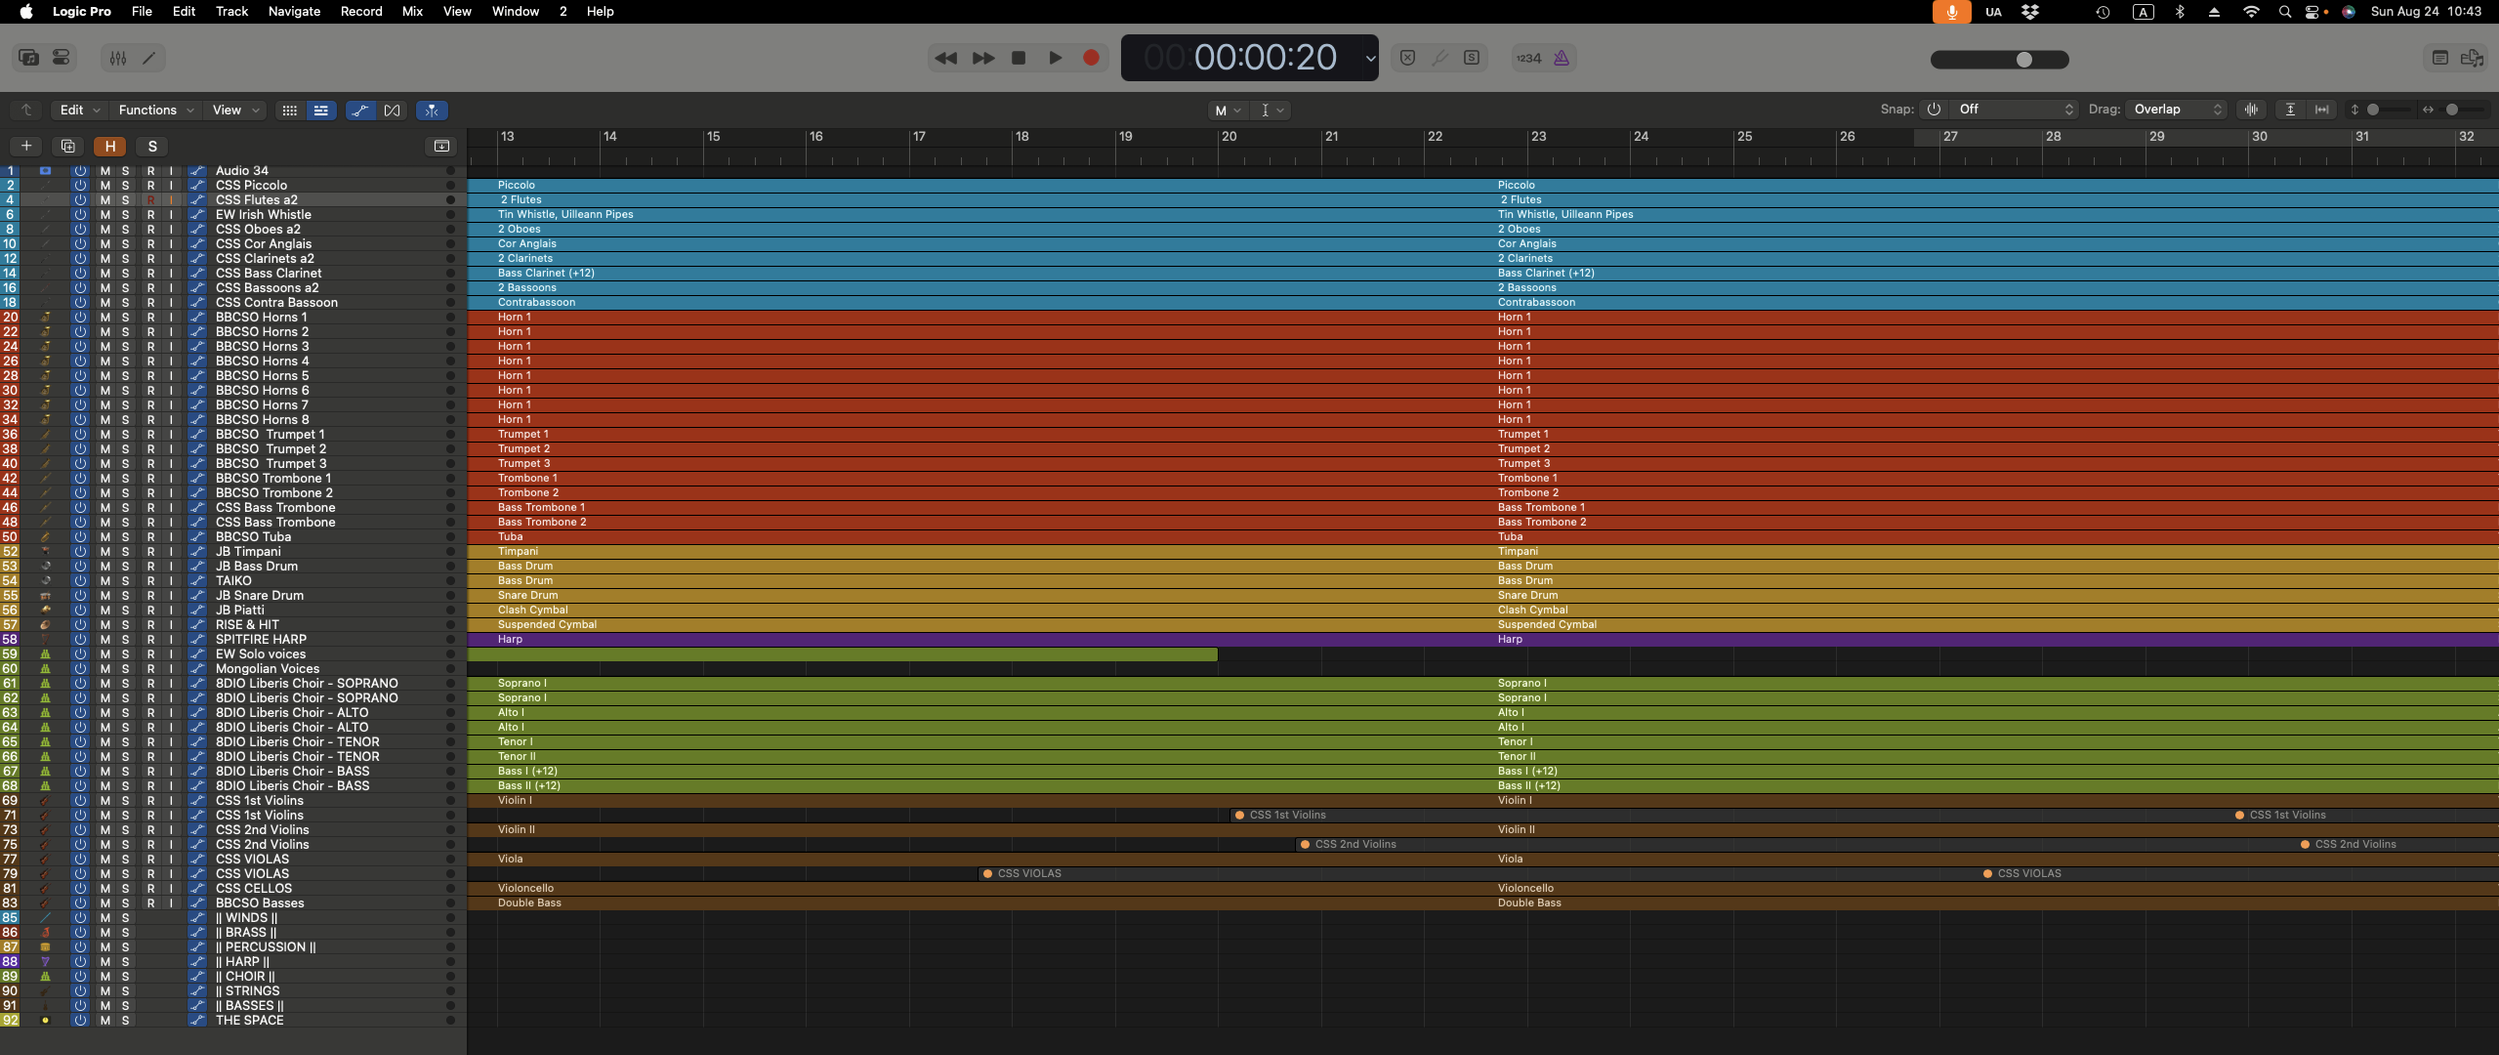
Task: Toggle the Solo mode icon in control bar
Action: point(1471,58)
